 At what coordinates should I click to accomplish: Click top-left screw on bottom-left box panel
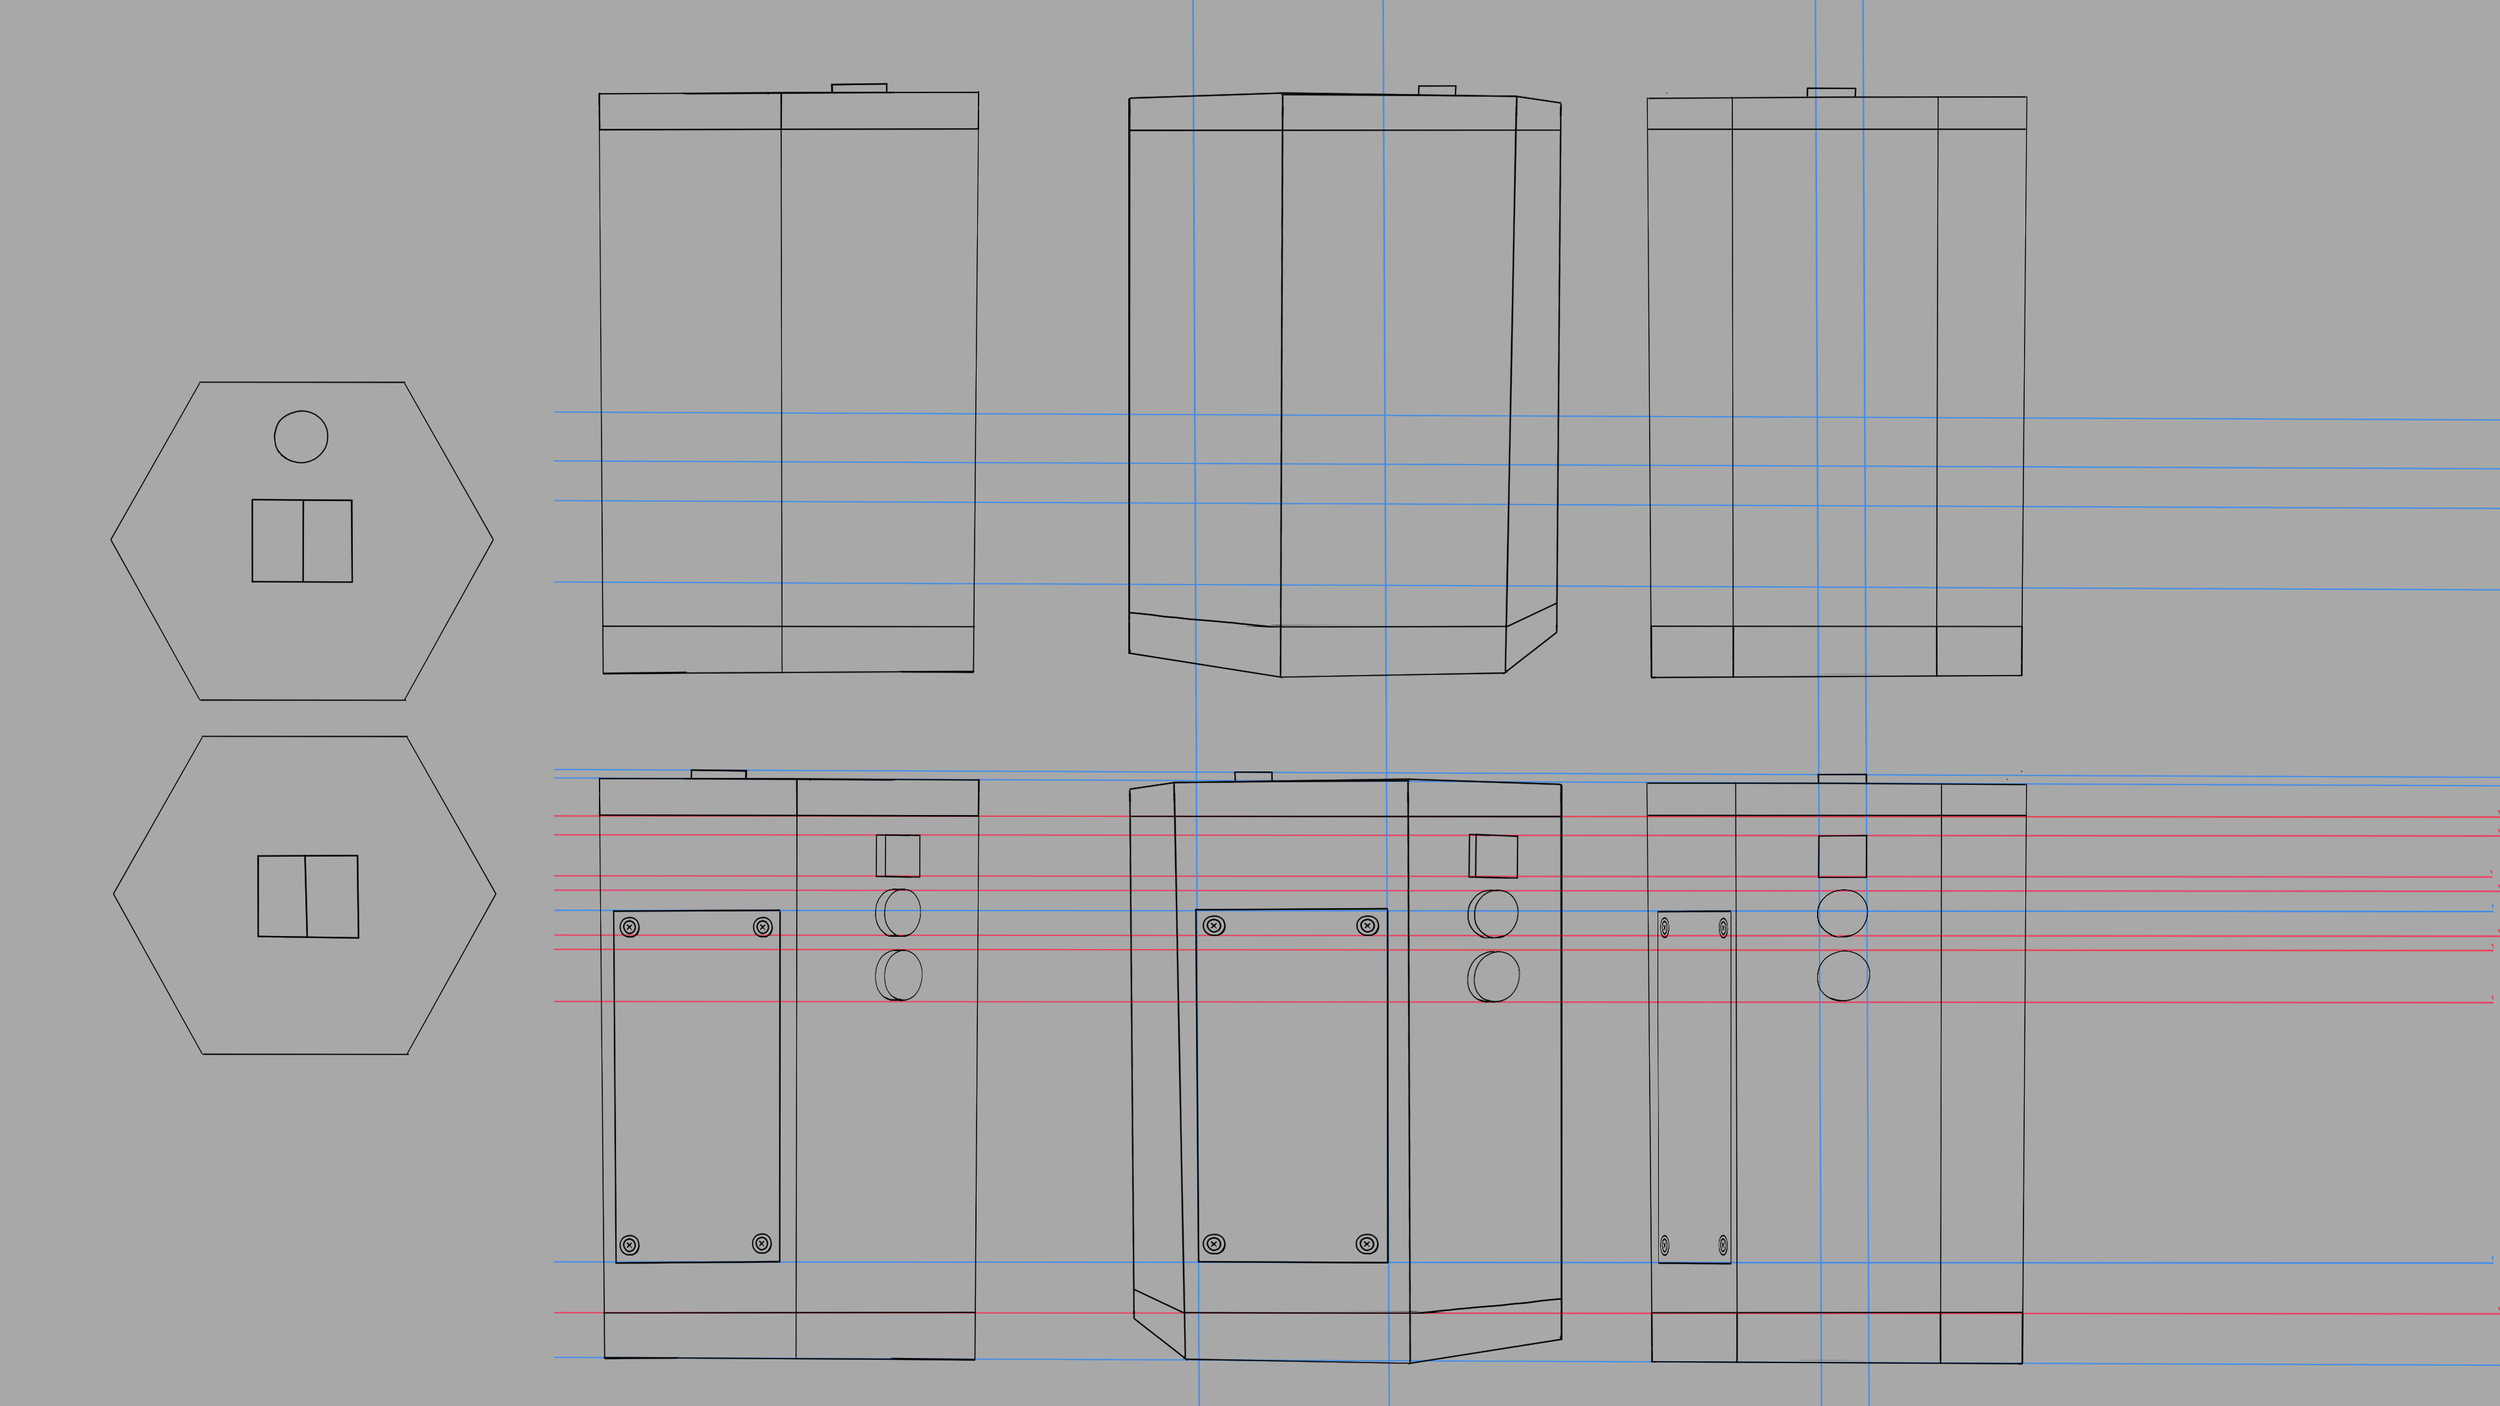click(629, 927)
